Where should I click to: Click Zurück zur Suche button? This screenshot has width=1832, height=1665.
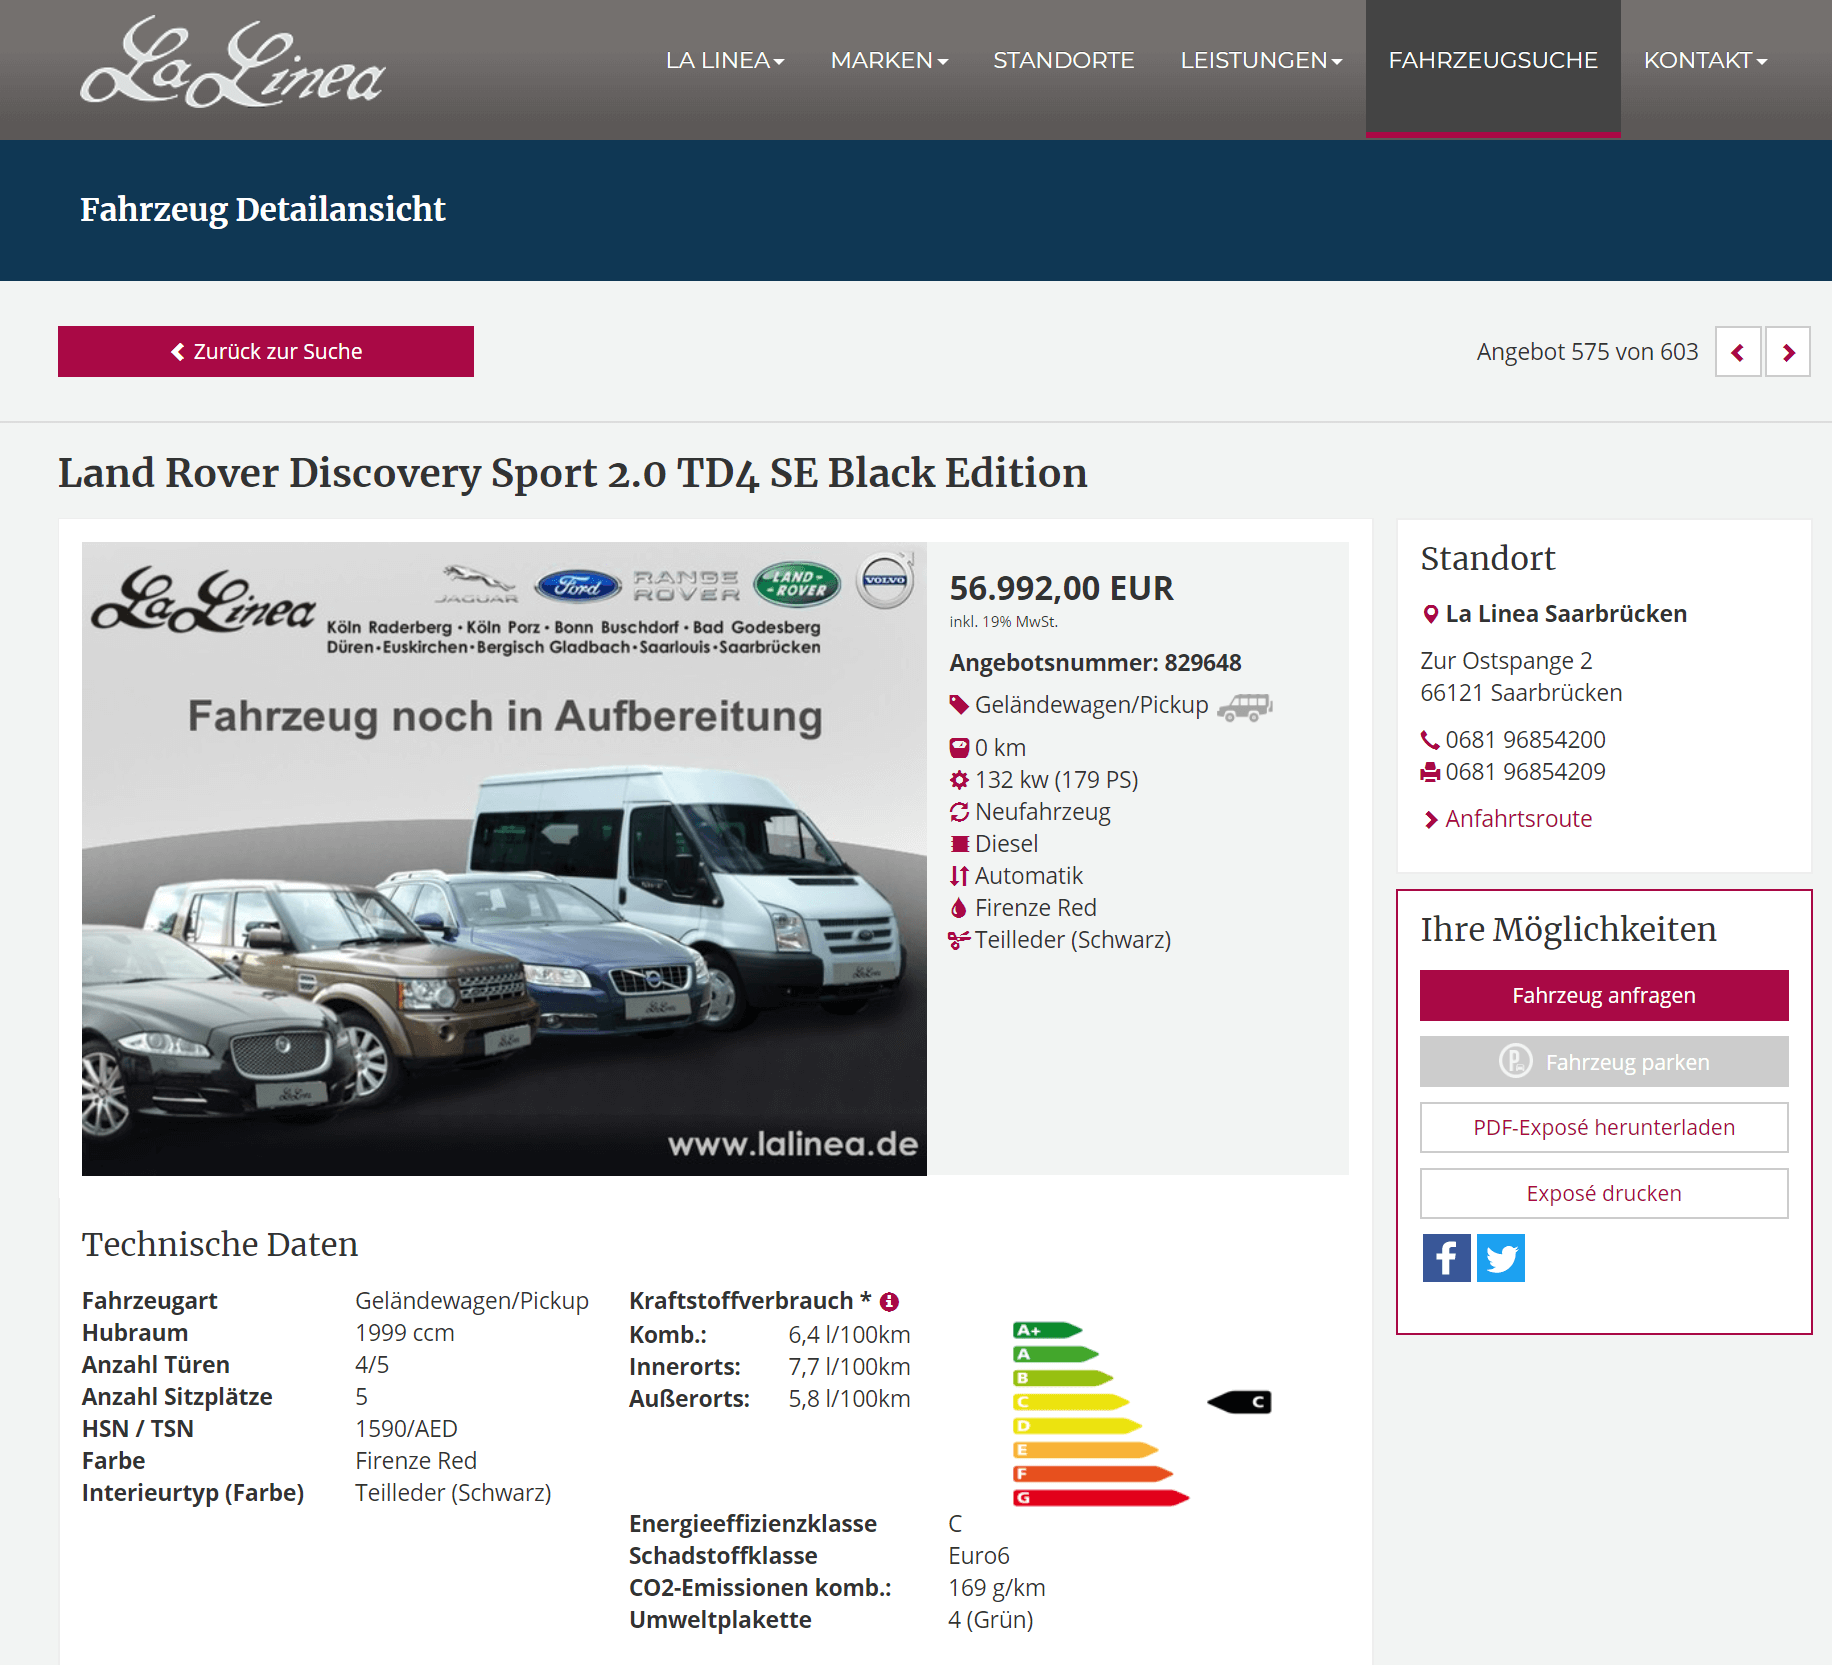266,351
